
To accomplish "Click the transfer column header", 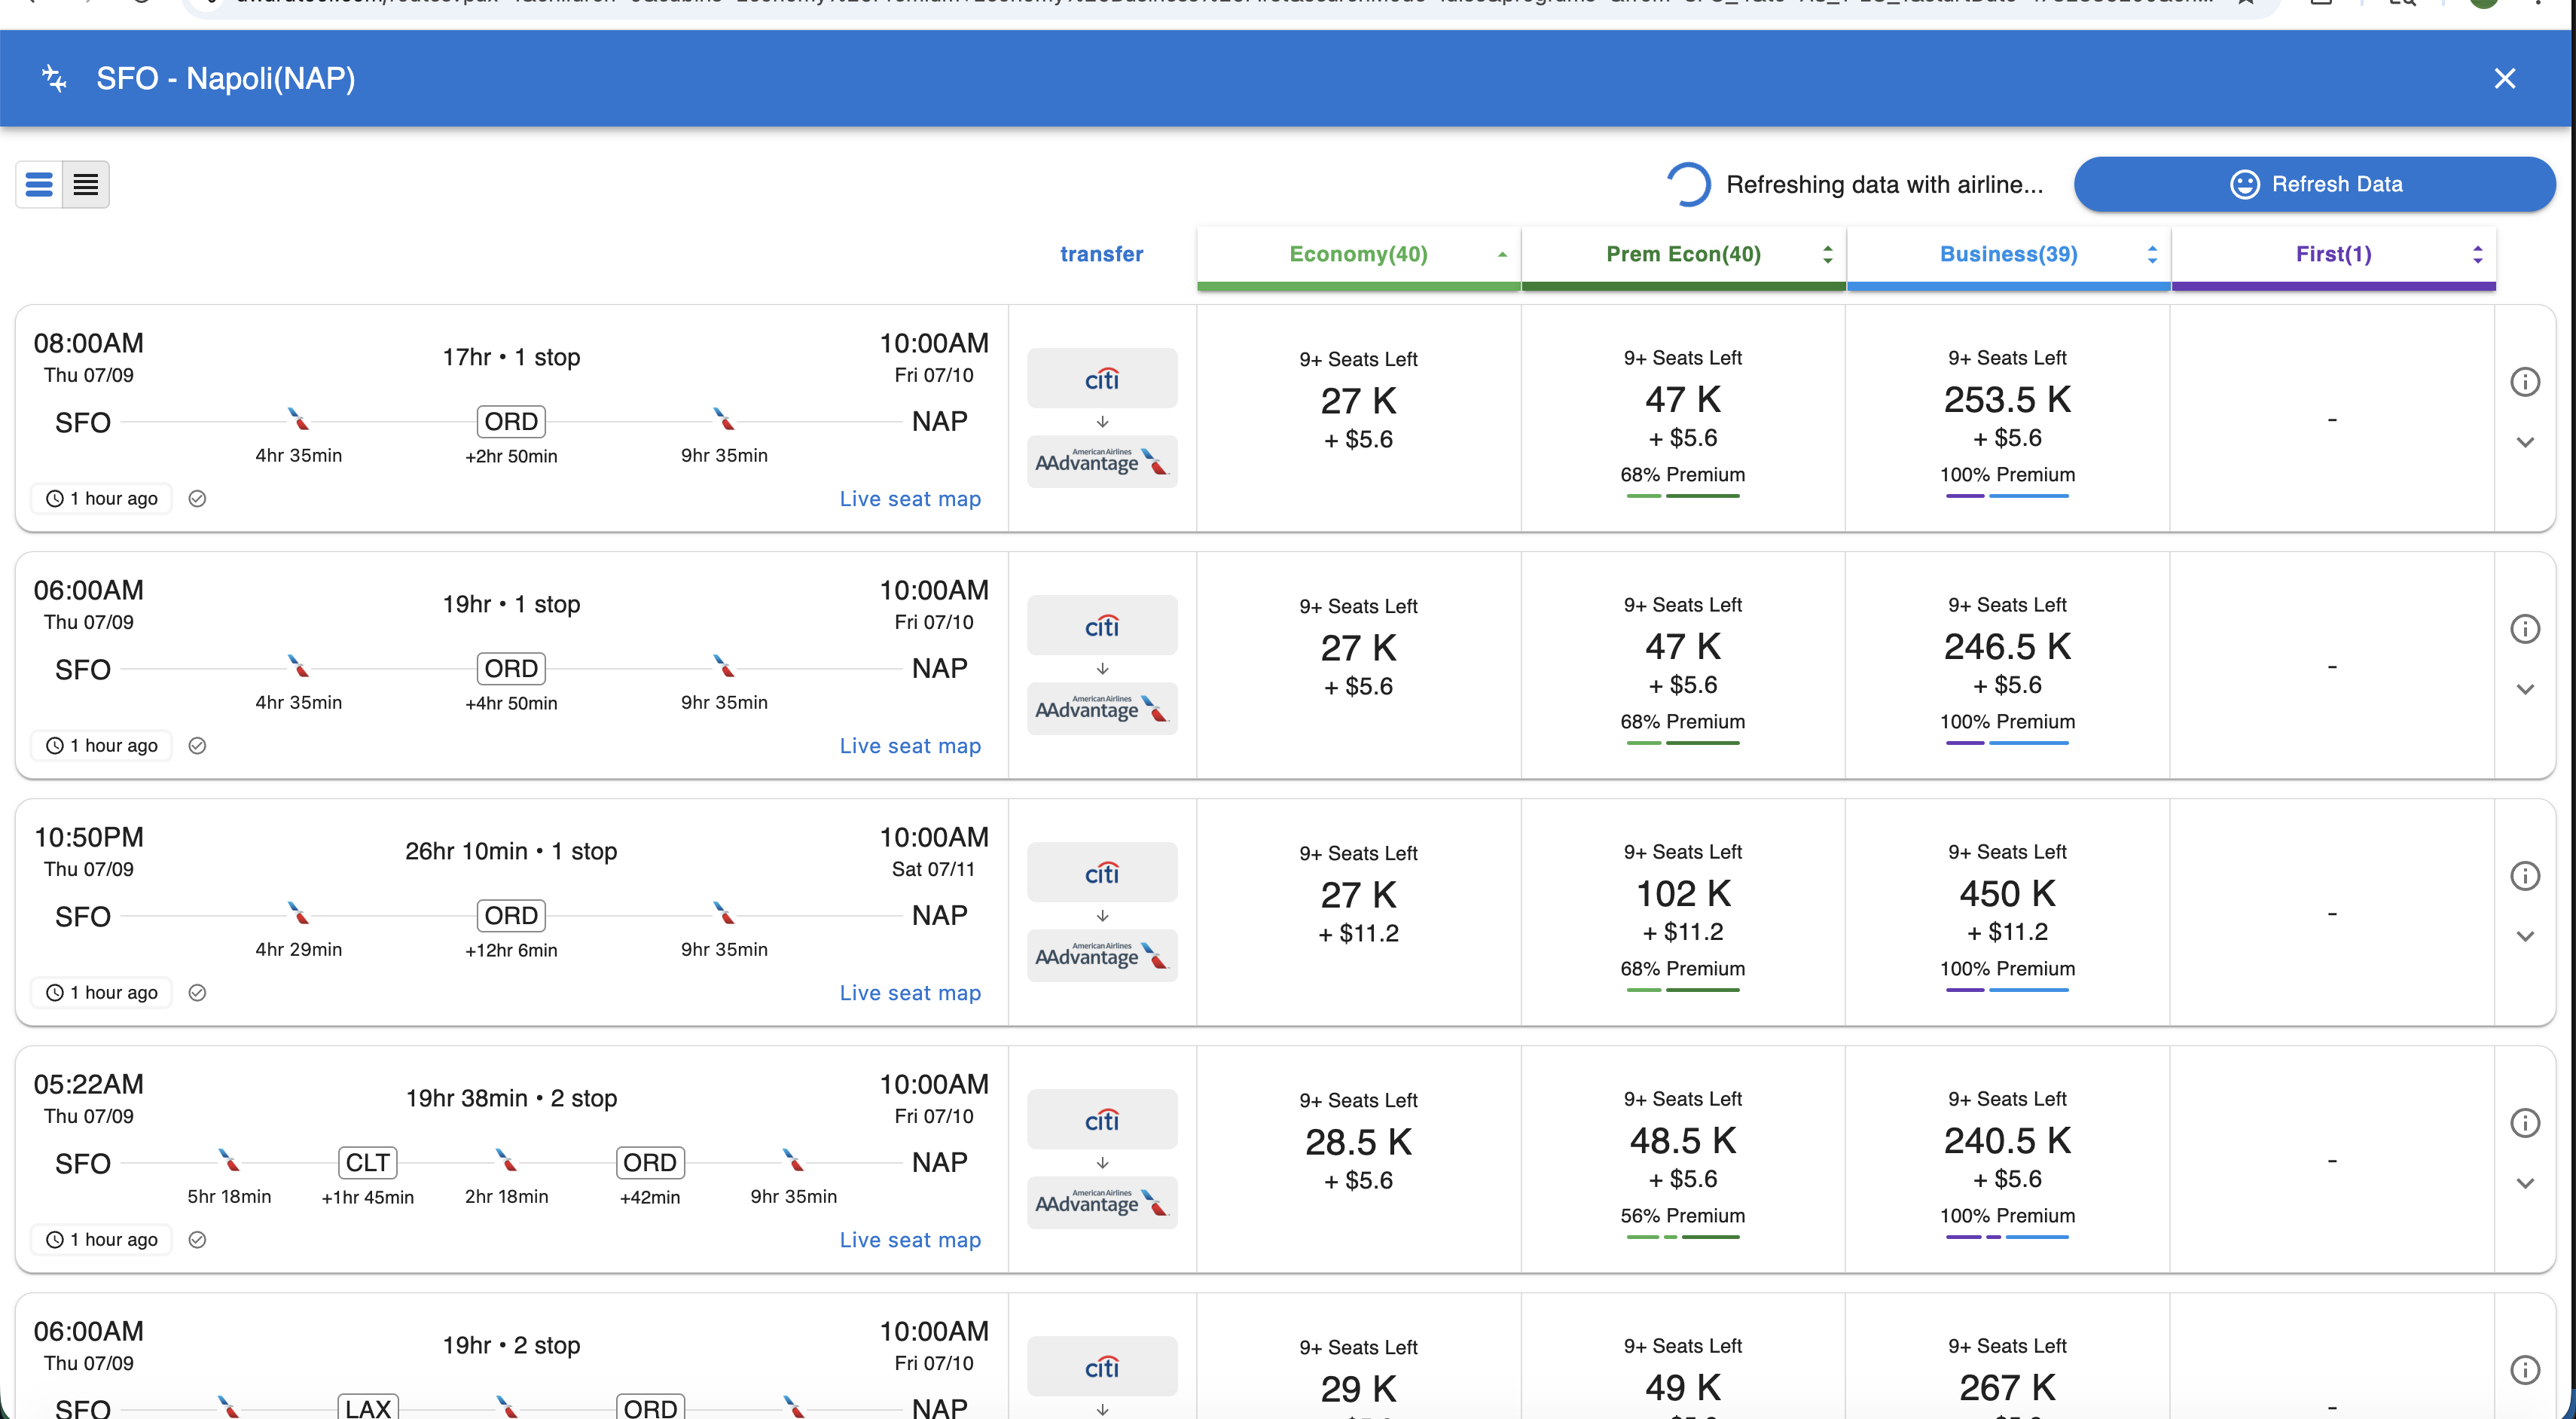I will click(1101, 254).
